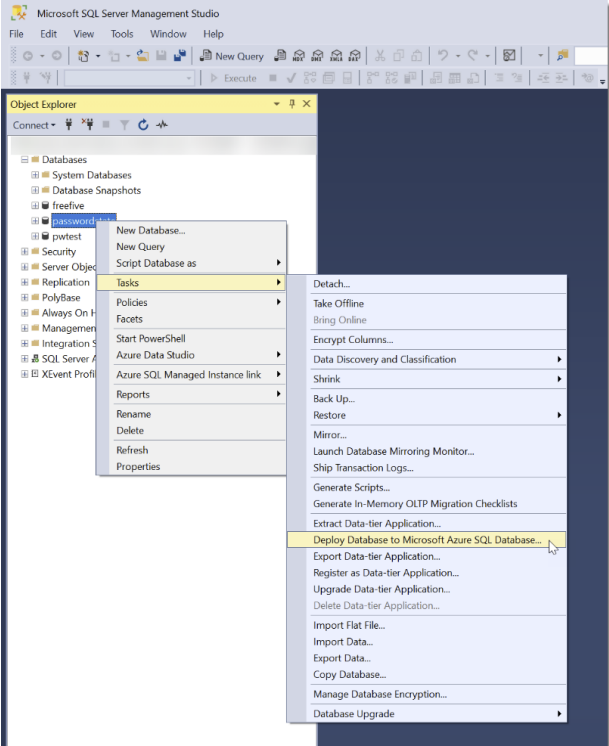Open Azure SQL Managed Instance link submenu
609x746 pixels.
(191, 375)
